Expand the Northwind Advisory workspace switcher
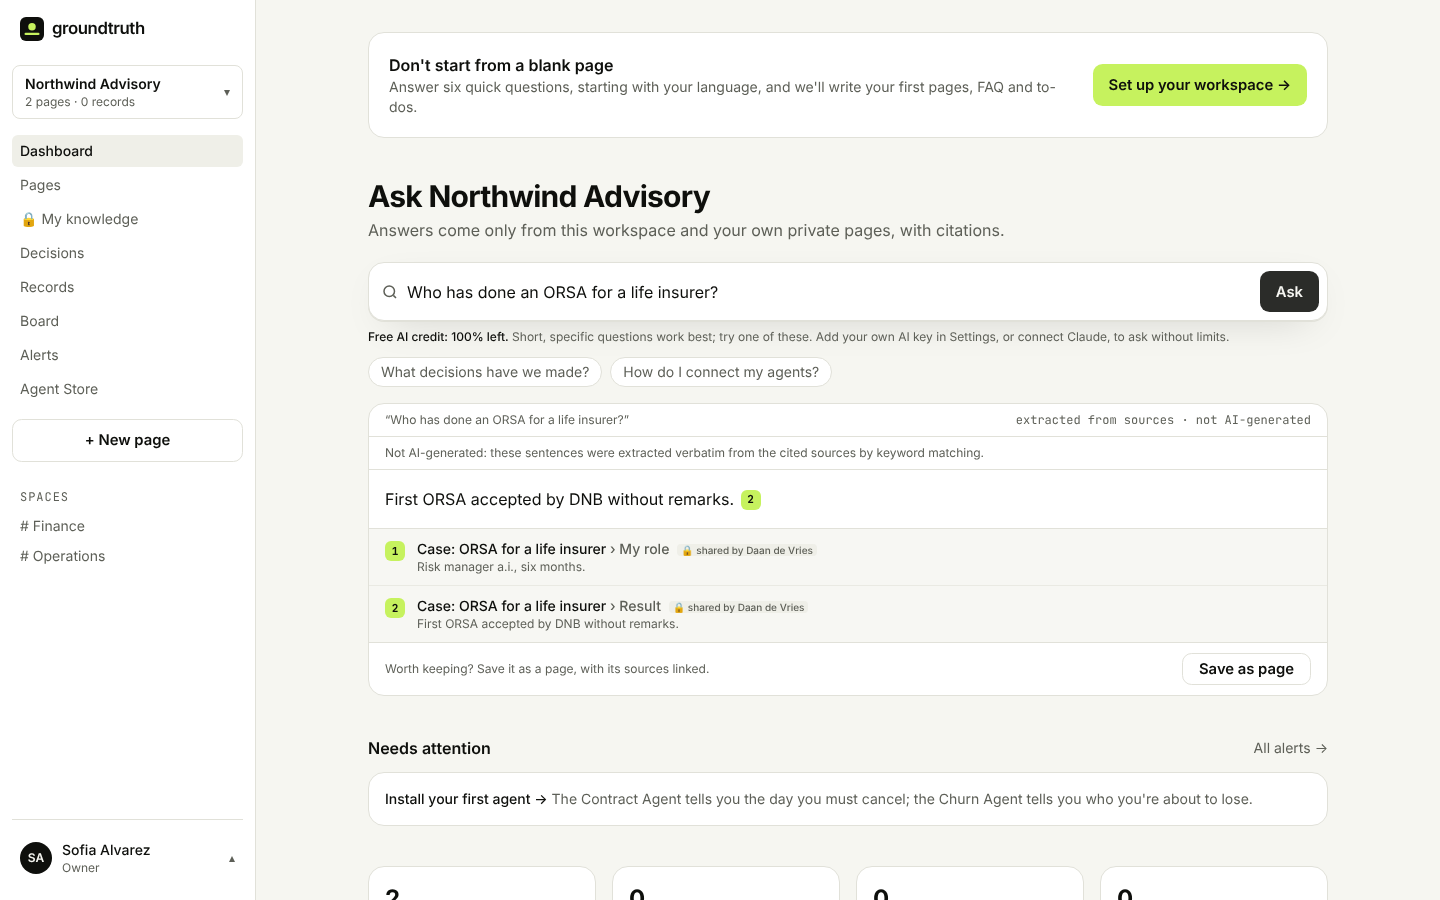 127,92
